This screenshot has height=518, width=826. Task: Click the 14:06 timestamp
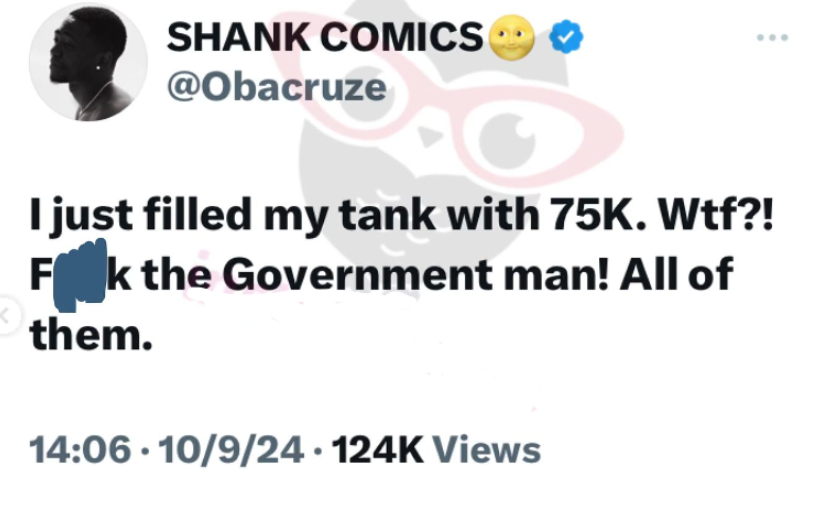[81, 449]
